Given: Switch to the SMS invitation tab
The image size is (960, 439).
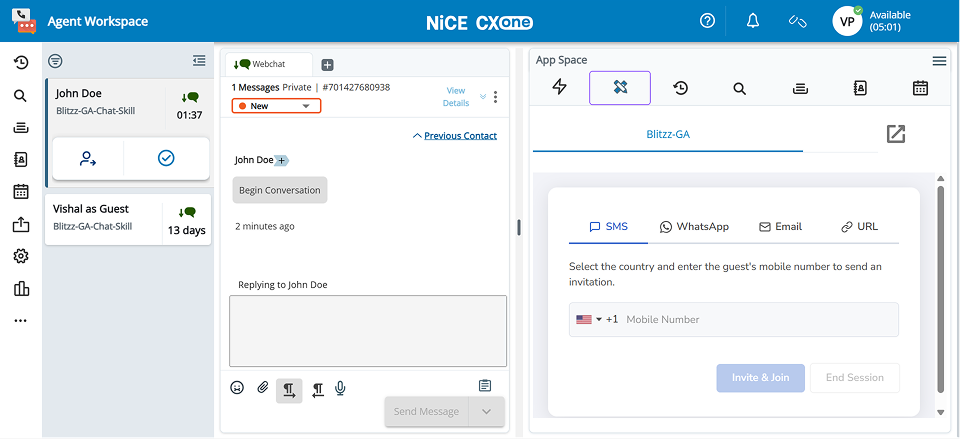Looking at the screenshot, I should click(609, 227).
